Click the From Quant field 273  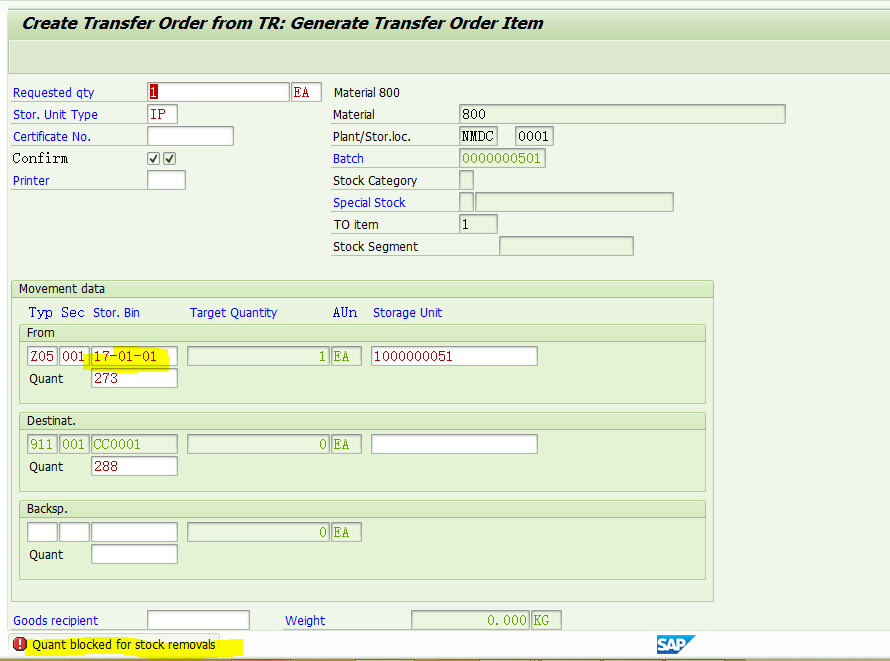134,378
